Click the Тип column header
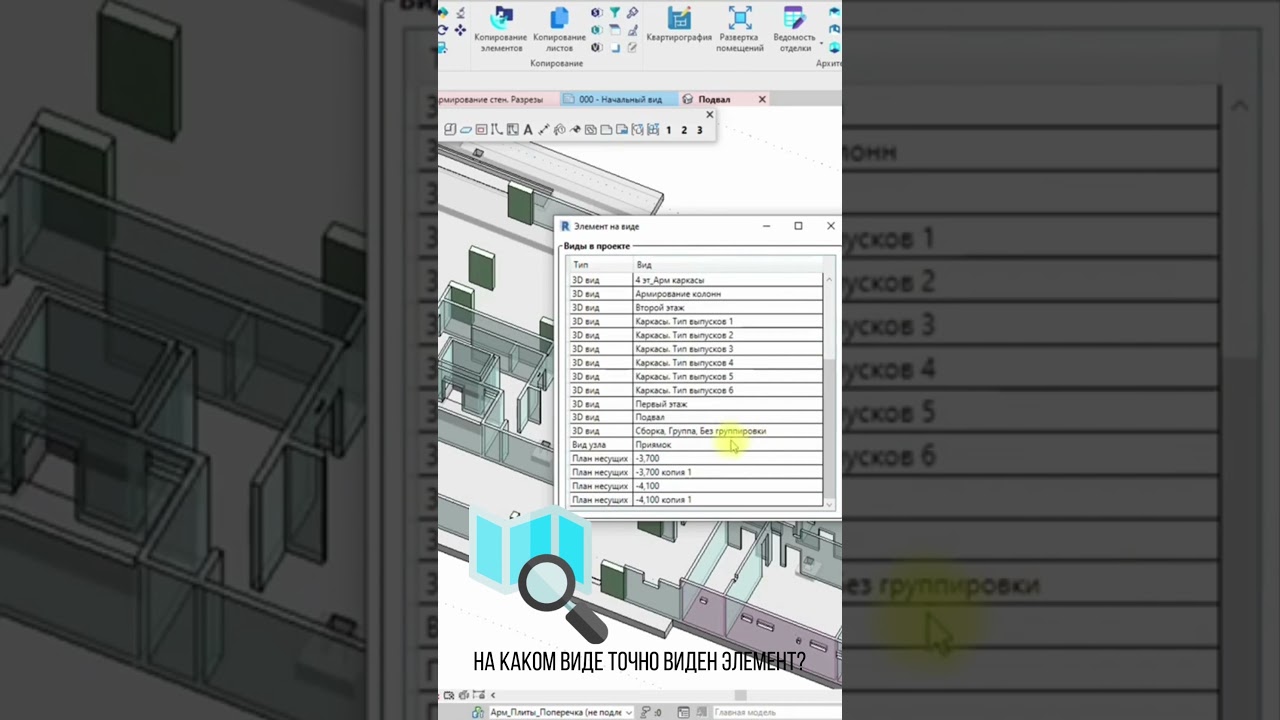Screen dimensions: 1280x720 [601, 265]
